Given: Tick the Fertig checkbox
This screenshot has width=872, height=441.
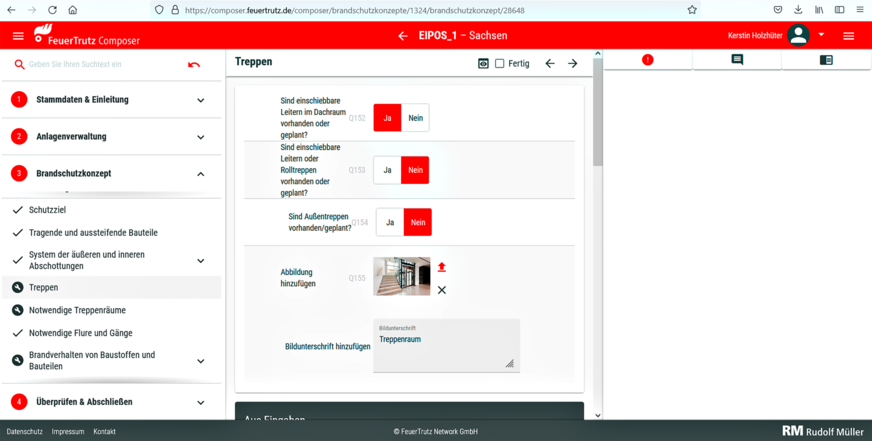Looking at the screenshot, I should (x=500, y=63).
